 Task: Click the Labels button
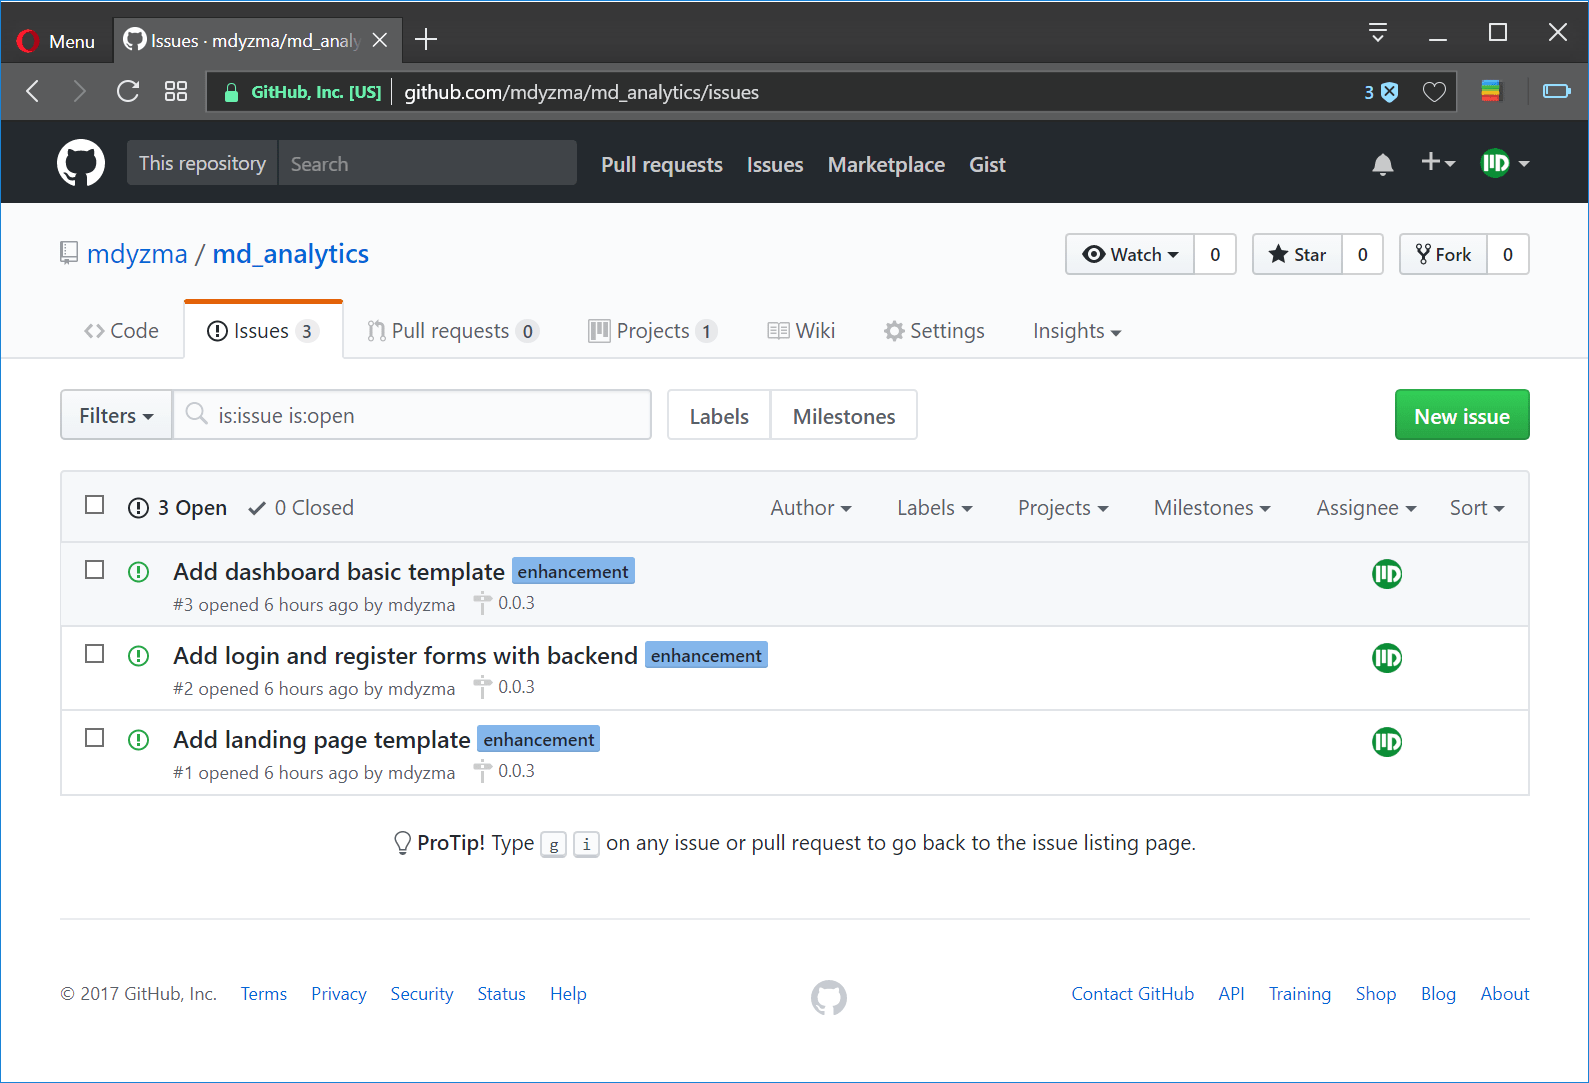719,416
